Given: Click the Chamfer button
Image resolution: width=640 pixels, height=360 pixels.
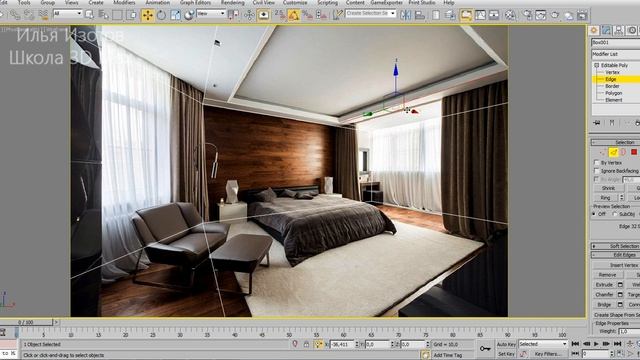Looking at the screenshot, I should [604, 295].
